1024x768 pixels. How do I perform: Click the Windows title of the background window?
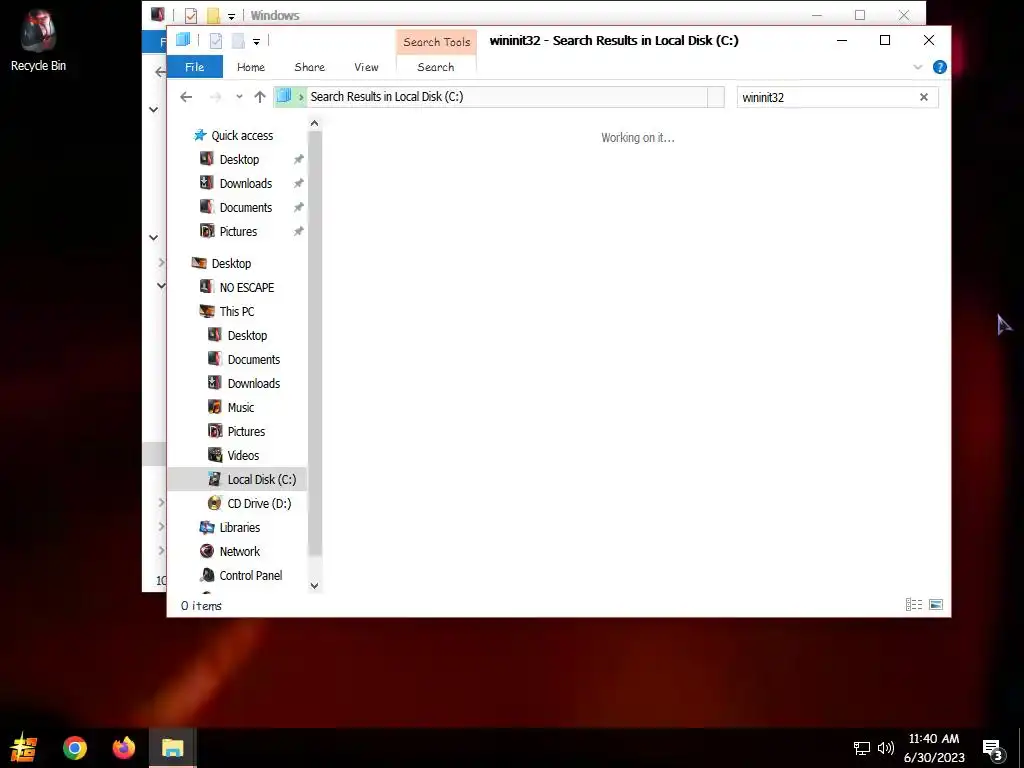click(x=275, y=15)
